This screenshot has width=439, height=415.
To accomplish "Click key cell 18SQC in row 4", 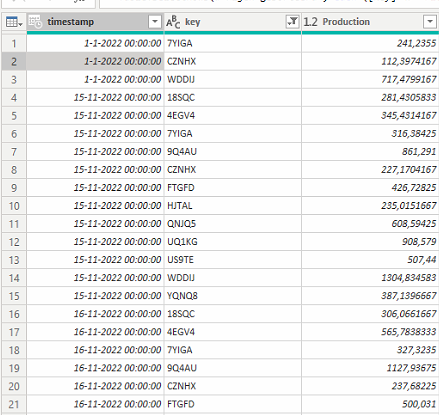I will click(x=233, y=97).
